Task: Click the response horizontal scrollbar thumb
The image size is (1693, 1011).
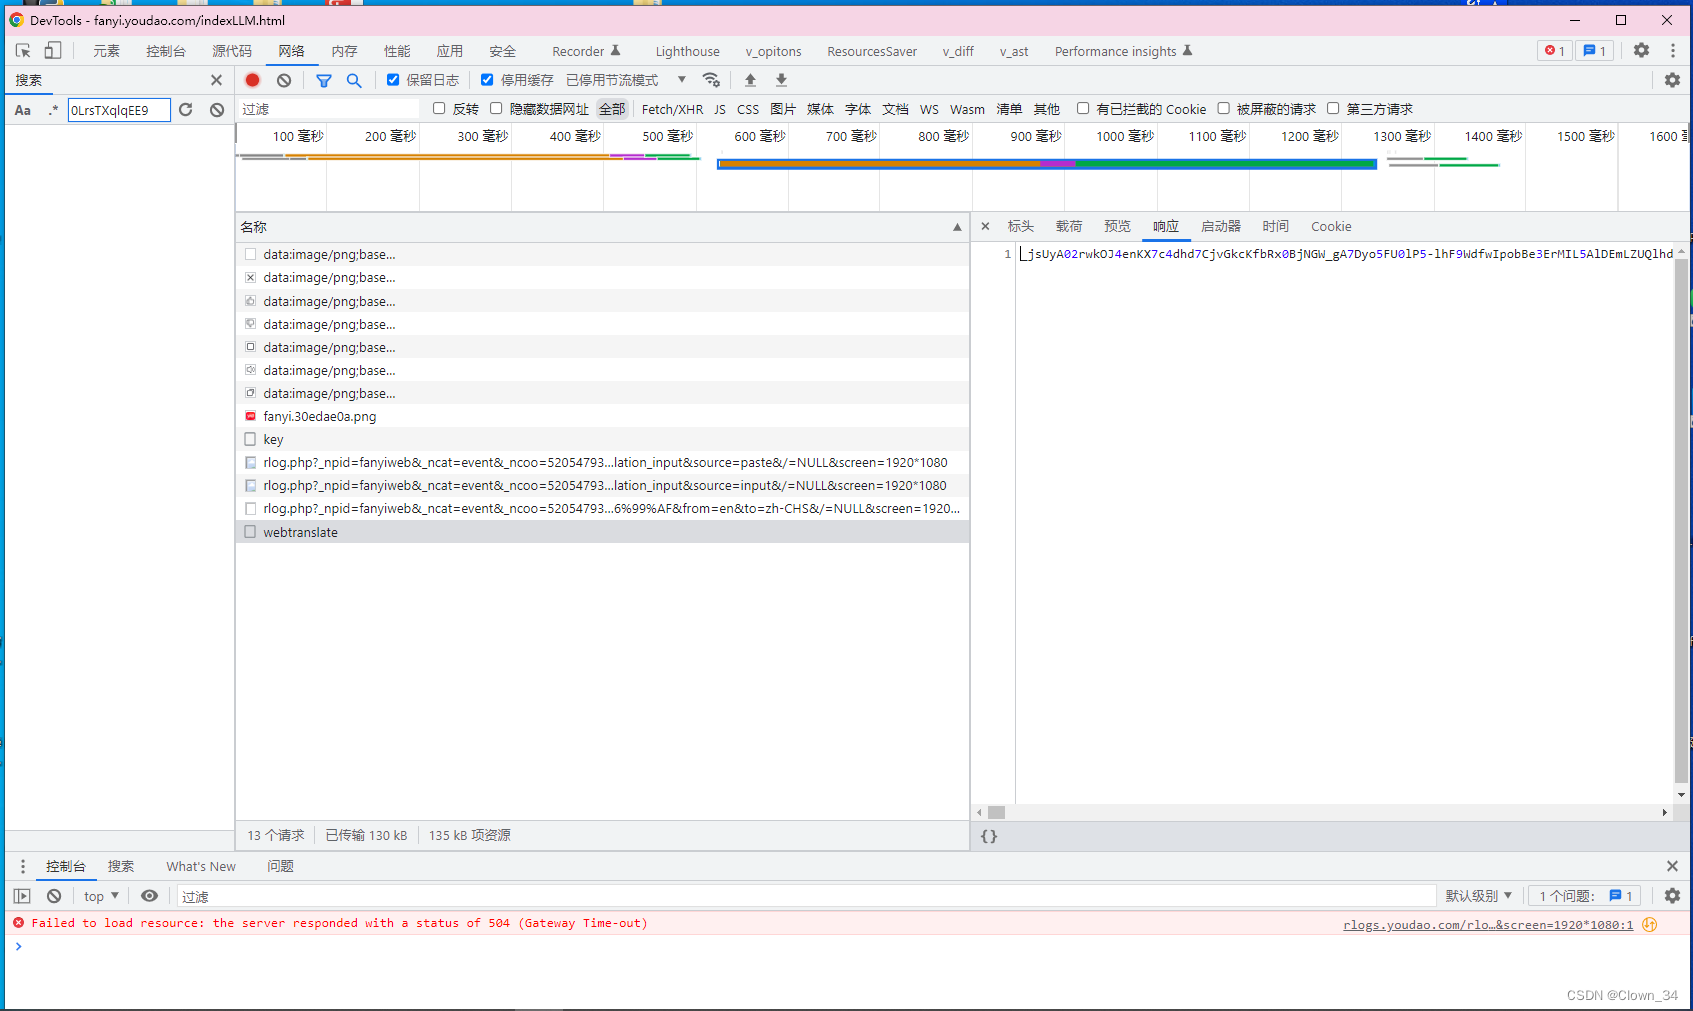Action: click(996, 812)
